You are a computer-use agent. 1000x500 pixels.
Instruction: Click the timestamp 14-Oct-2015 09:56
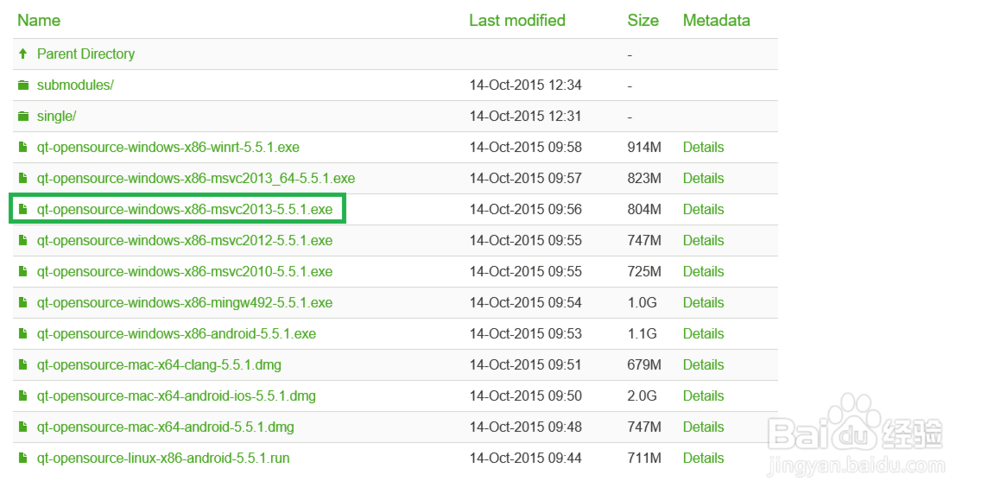tap(526, 210)
